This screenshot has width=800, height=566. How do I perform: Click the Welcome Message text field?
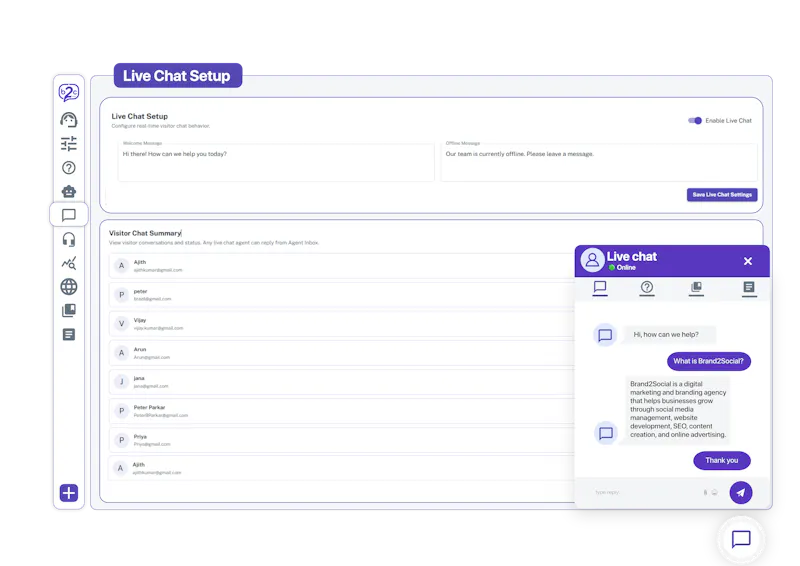(276, 162)
